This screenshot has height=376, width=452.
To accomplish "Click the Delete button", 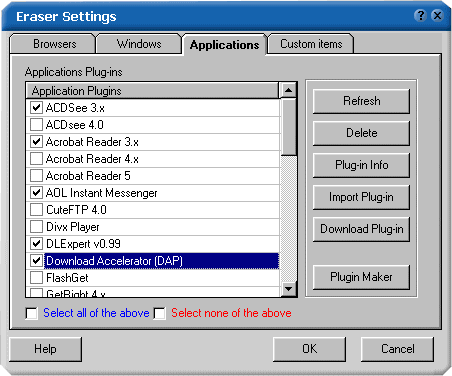I will (361, 133).
